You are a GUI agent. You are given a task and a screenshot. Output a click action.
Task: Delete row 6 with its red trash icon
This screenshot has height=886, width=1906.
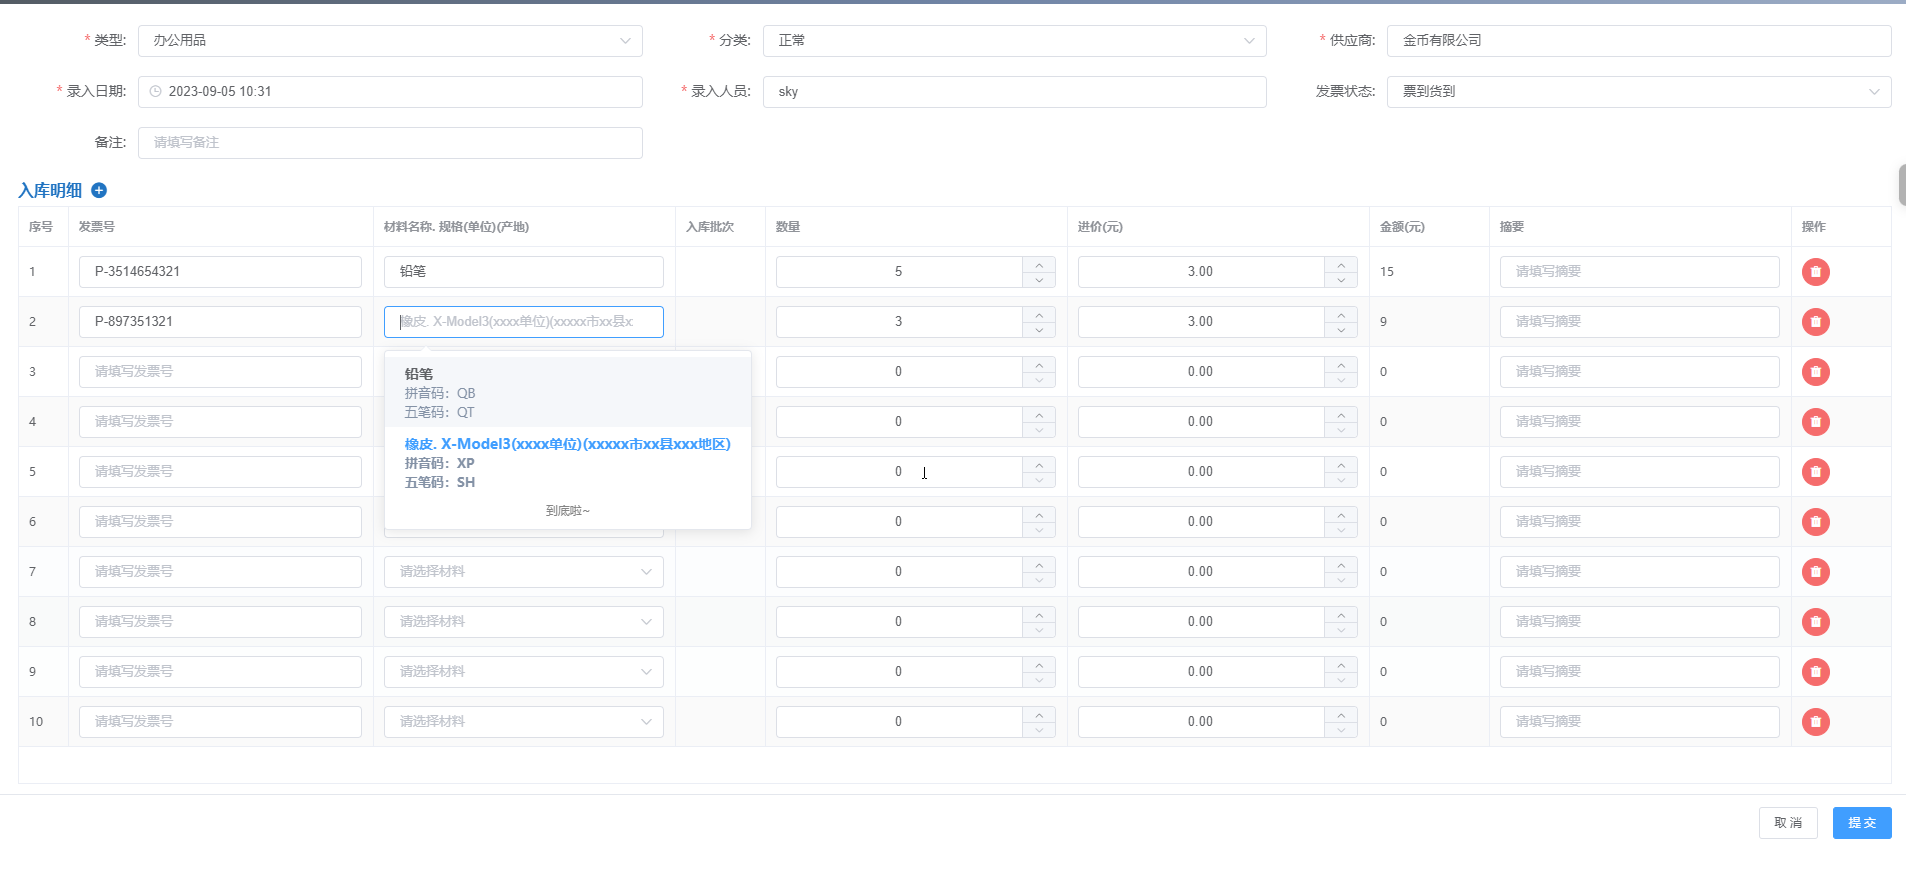point(1816,522)
